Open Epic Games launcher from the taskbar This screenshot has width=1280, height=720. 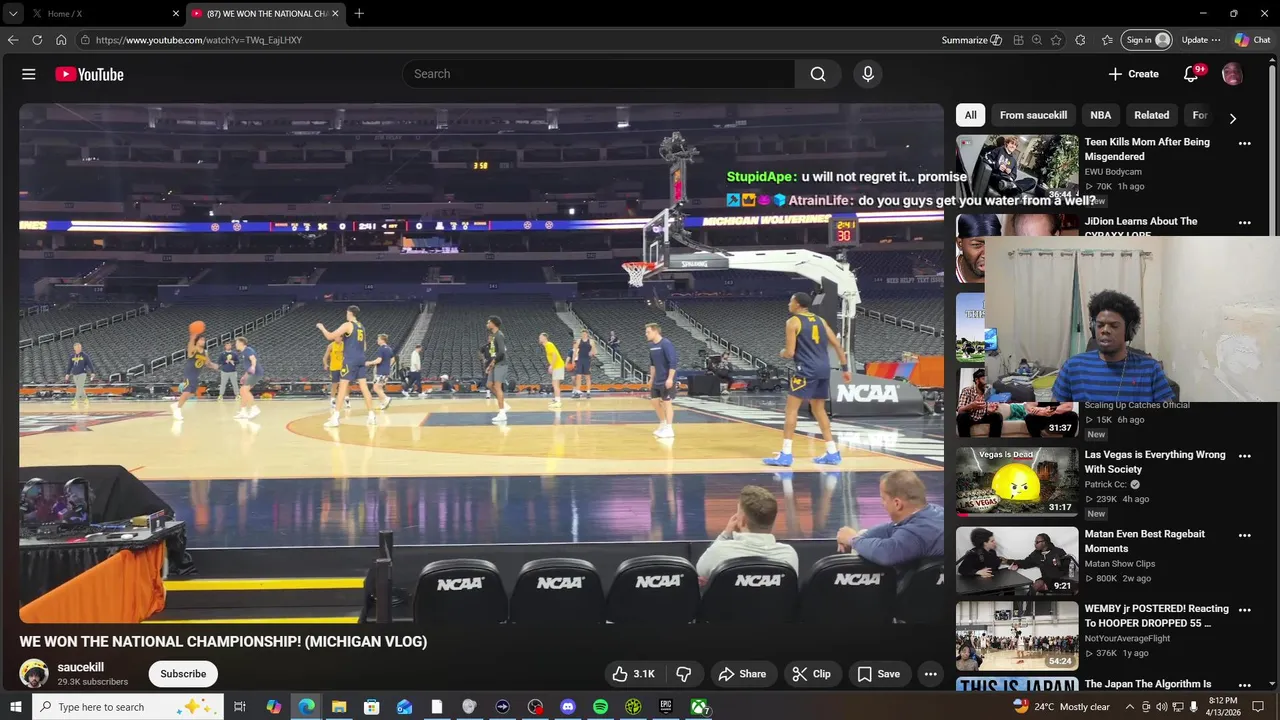(666, 707)
